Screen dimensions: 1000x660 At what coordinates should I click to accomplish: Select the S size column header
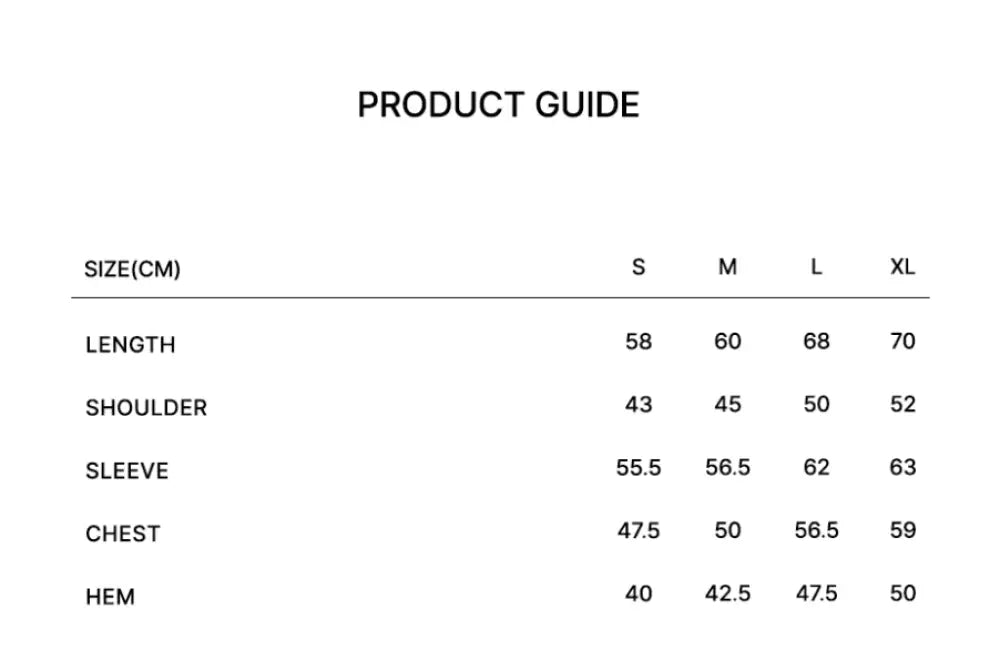pos(639,267)
